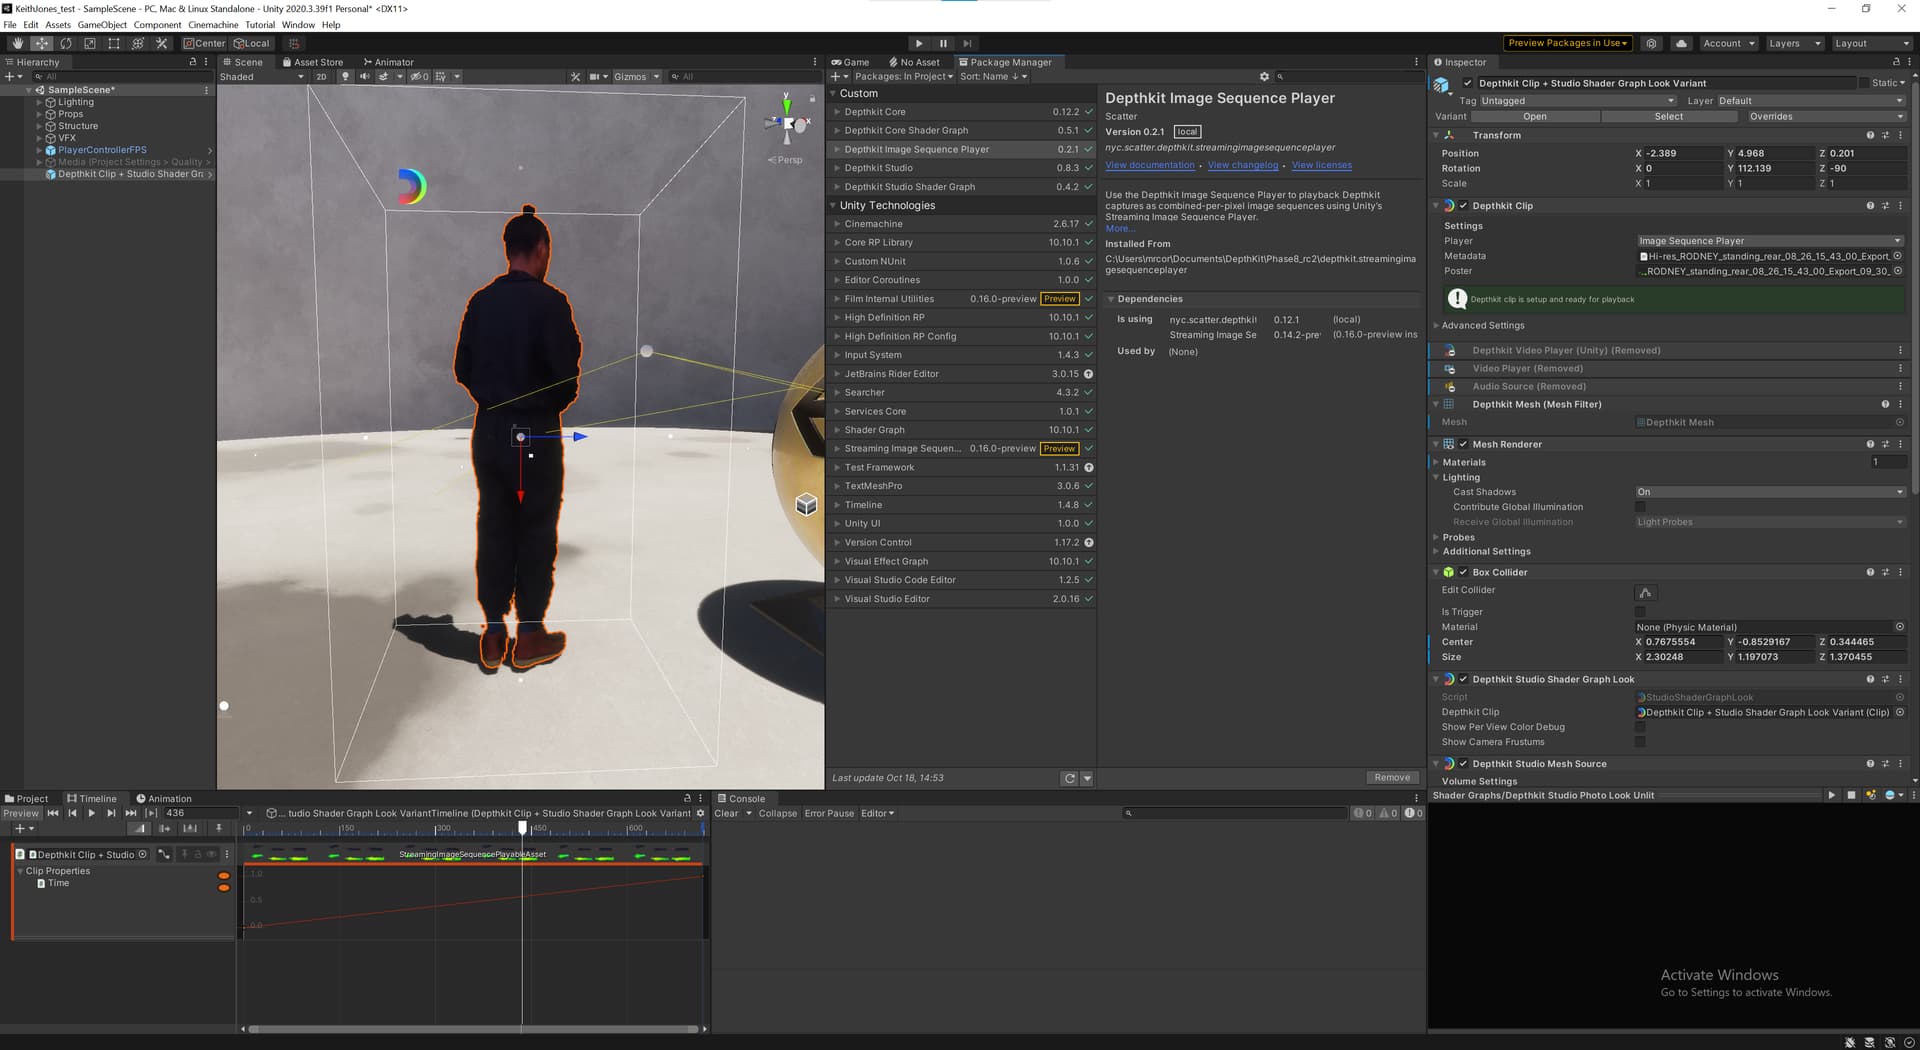Click the Edit Collider icon button
Screen dimensions: 1920x1050
pos(1645,592)
